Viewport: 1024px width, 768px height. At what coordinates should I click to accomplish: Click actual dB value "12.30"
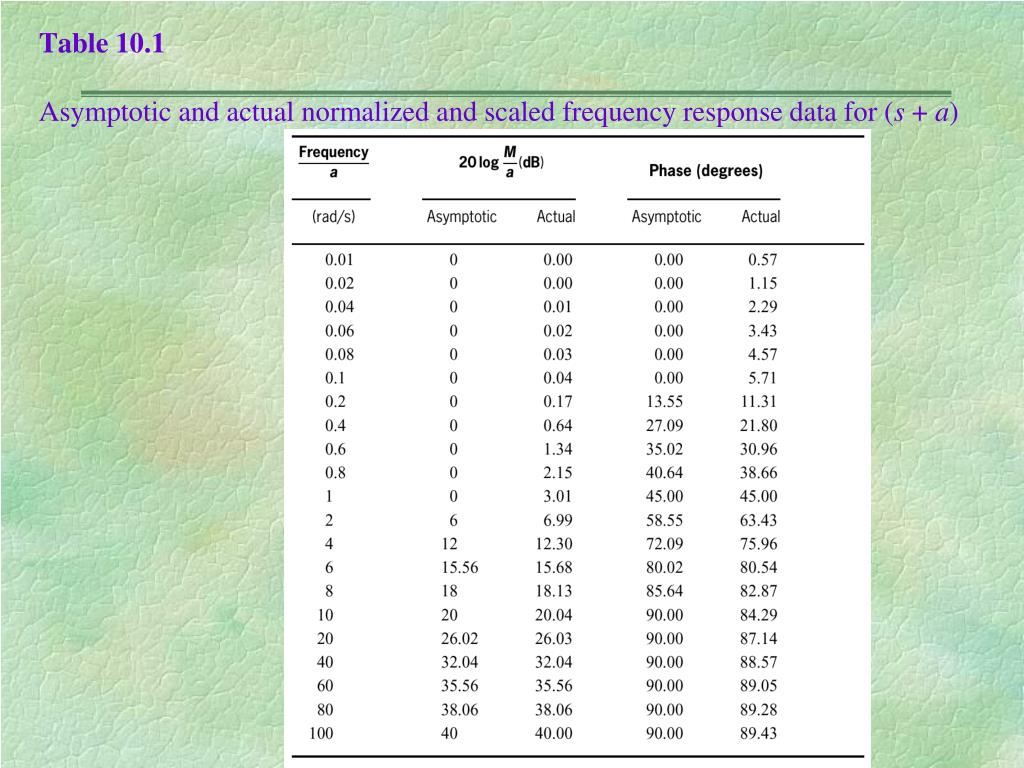(554, 543)
